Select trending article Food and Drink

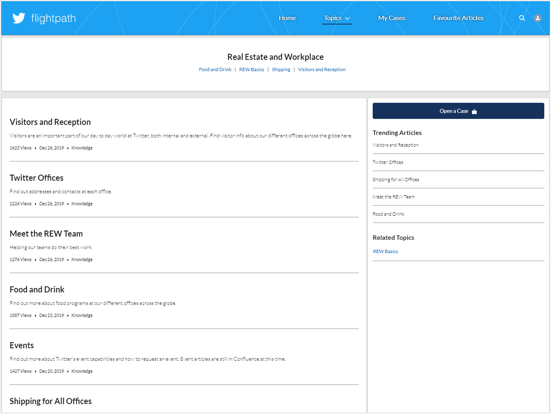click(x=388, y=214)
